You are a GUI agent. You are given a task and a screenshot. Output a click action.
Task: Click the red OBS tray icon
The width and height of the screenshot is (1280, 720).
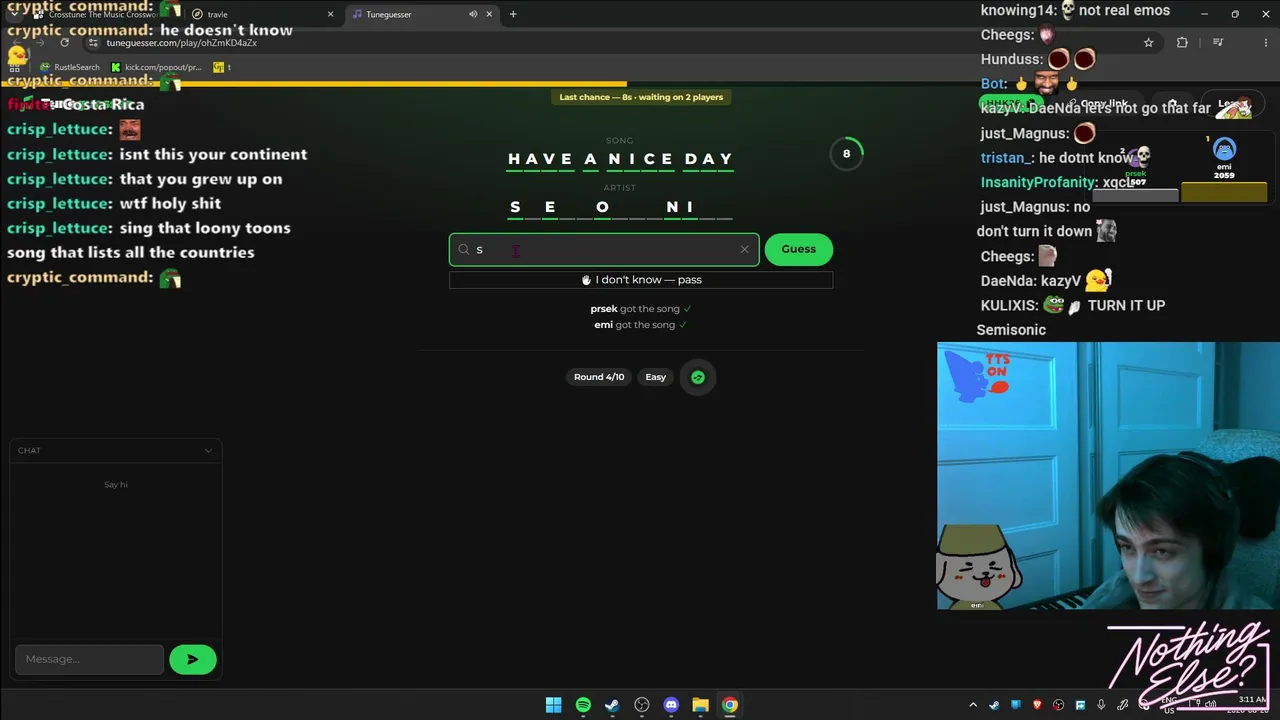pos(1058,705)
